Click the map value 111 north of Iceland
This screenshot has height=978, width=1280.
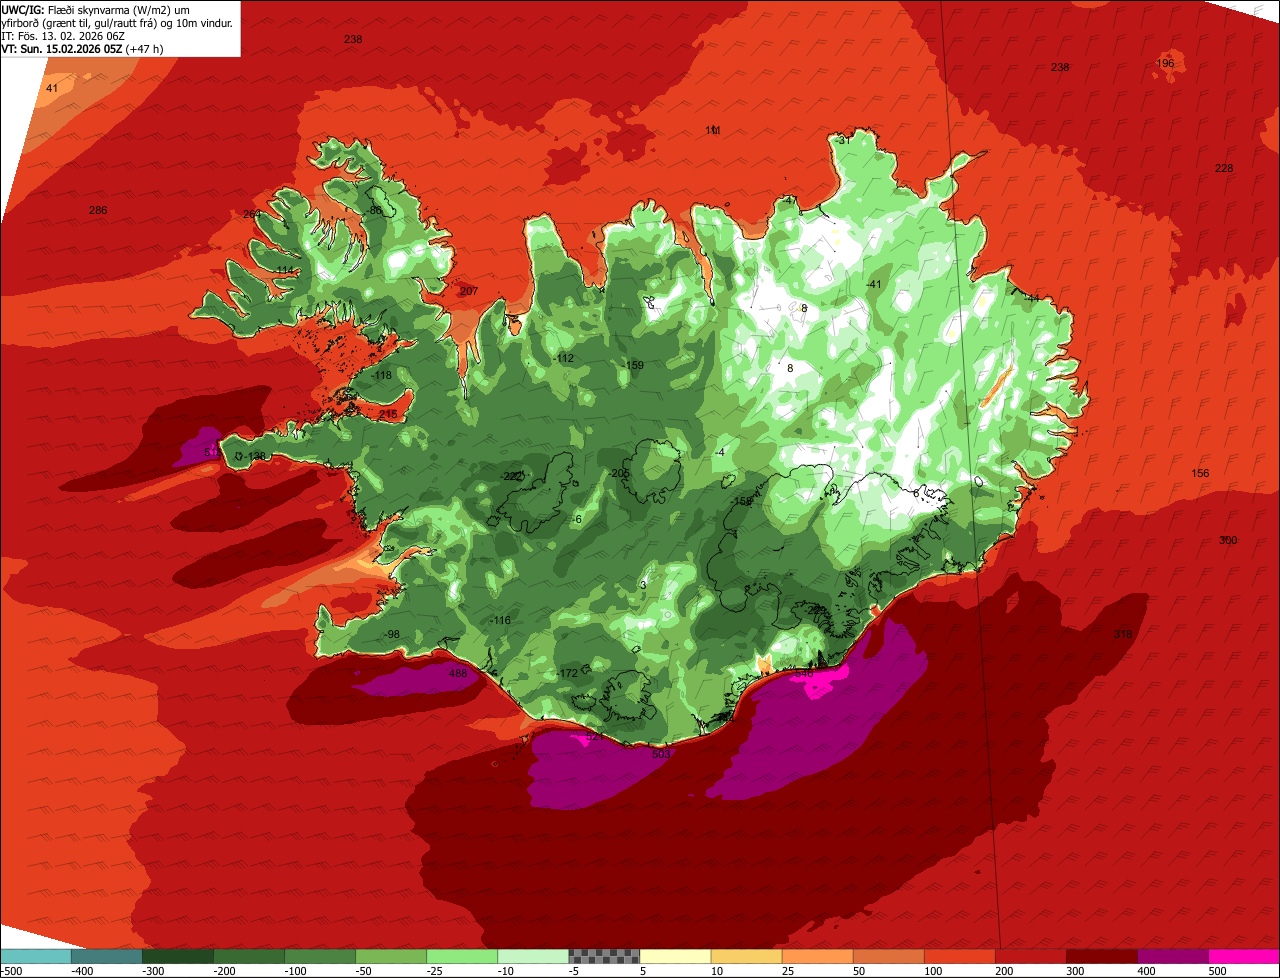[x=713, y=130]
